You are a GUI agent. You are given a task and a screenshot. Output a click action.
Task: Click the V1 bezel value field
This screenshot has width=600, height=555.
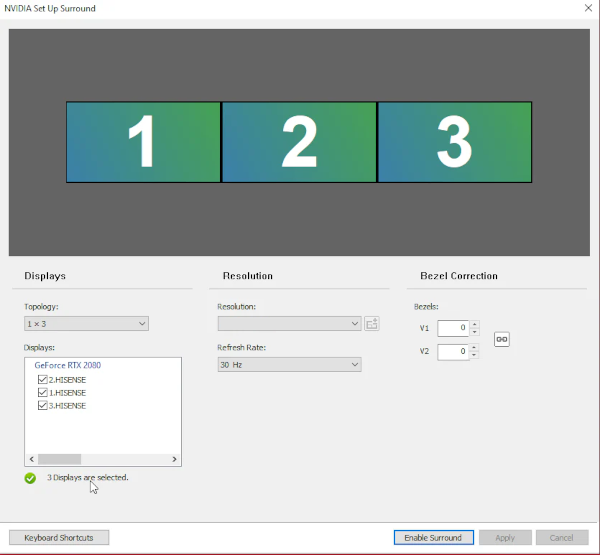pos(453,328)
